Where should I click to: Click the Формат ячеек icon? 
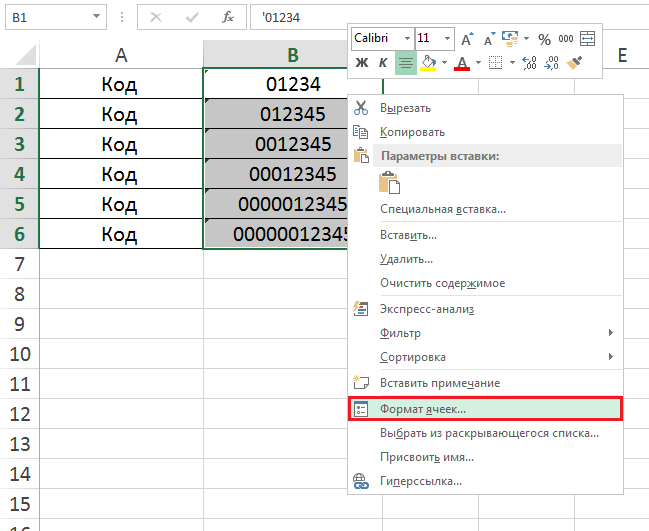[x=361, y=409]
